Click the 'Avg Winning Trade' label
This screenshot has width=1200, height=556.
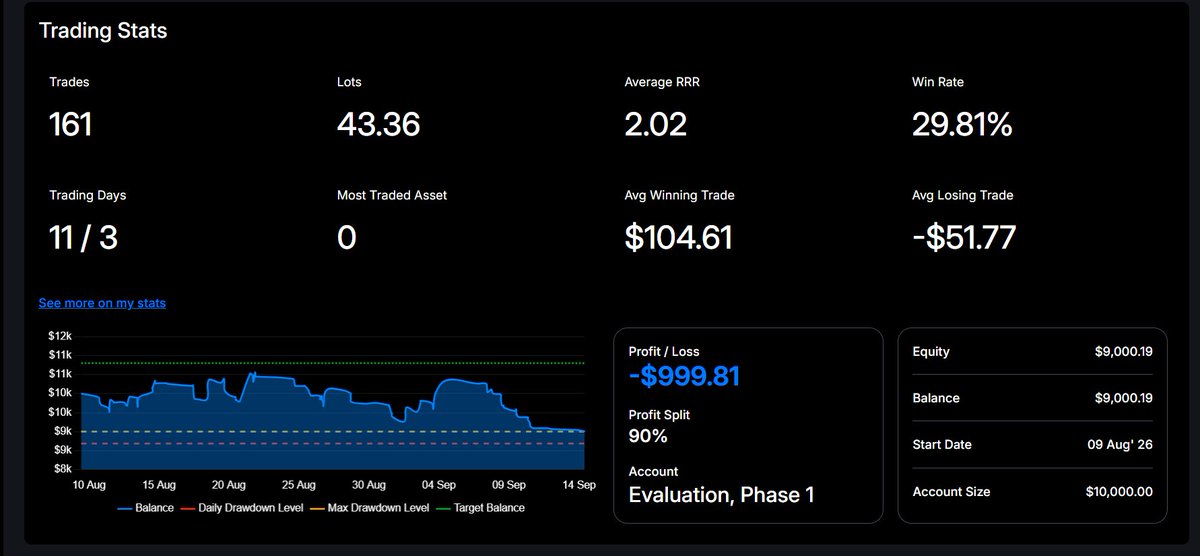(x=679, y=195)
